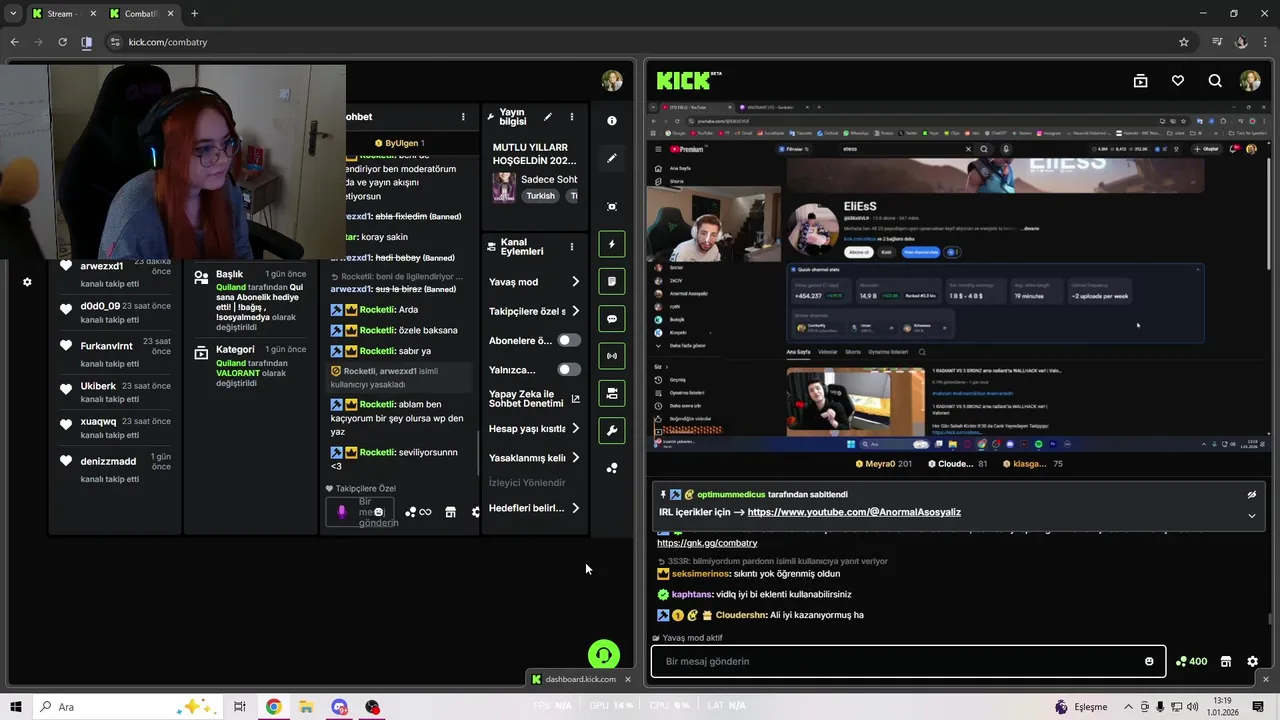
Task: Toggle the Yalnızca switch
Action: coord(569,370)
